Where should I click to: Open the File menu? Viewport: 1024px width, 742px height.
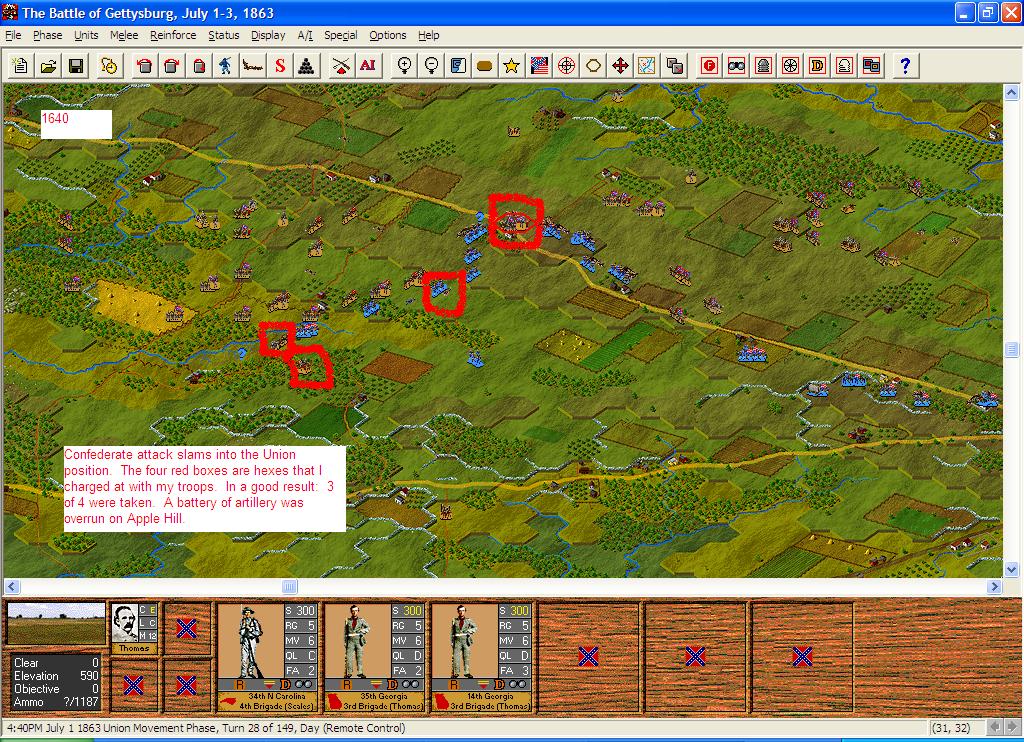(13, 35)
